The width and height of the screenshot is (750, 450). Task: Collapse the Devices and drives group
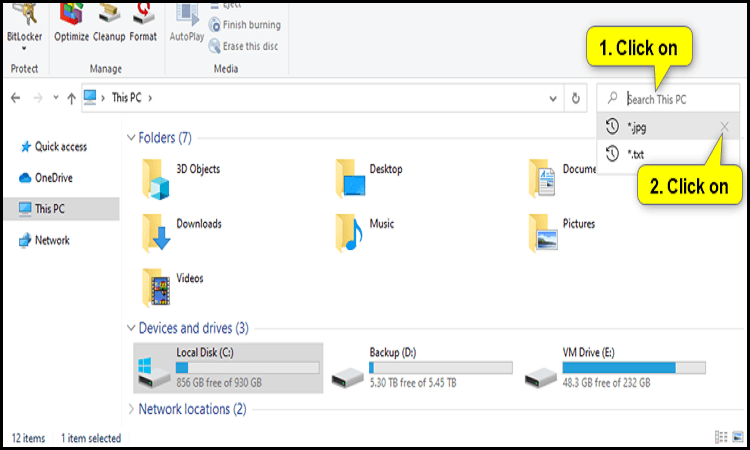coord(132,328)
